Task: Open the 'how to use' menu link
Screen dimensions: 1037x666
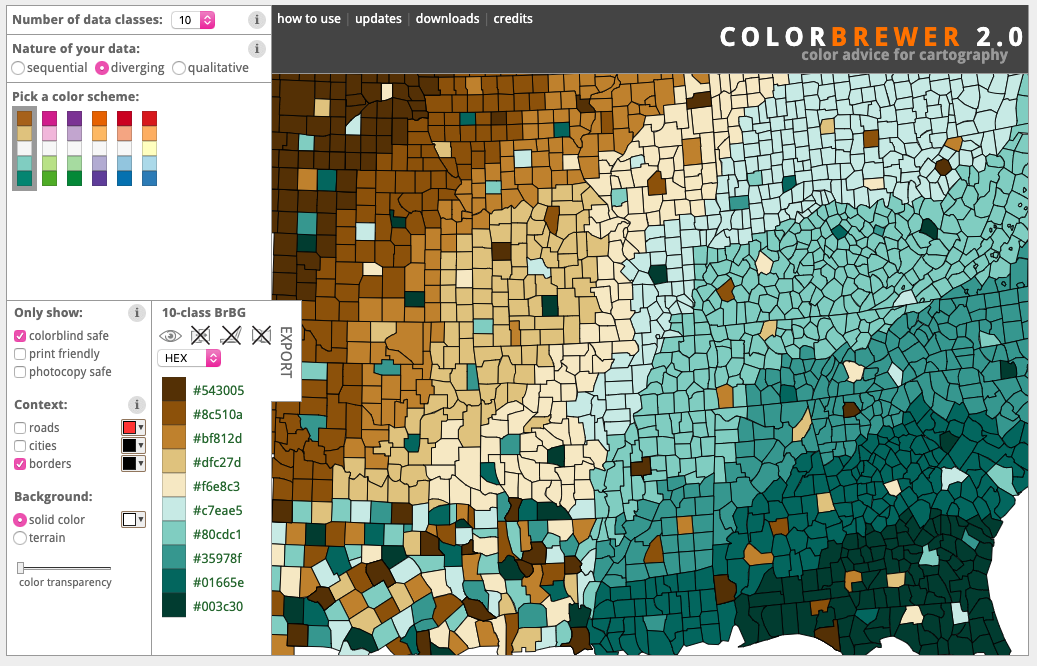Action: [309, 19]
